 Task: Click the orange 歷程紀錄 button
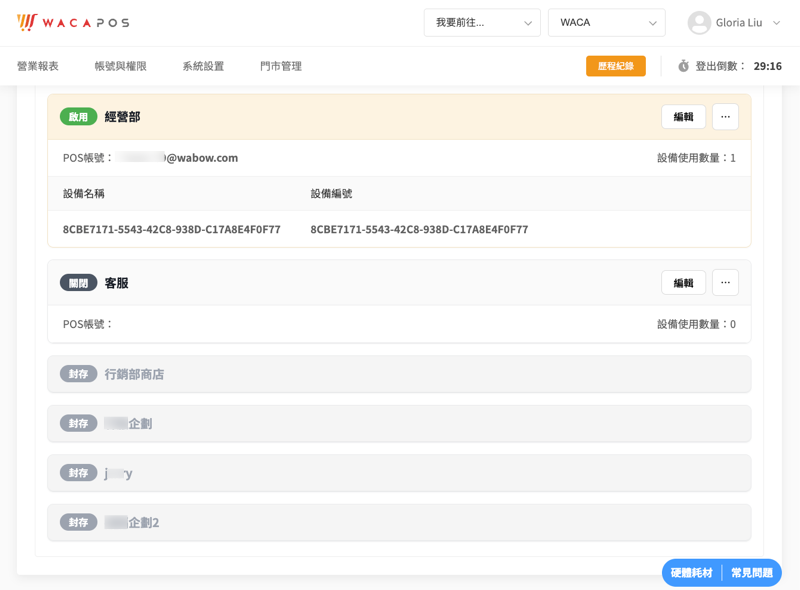tap(616, 66)
